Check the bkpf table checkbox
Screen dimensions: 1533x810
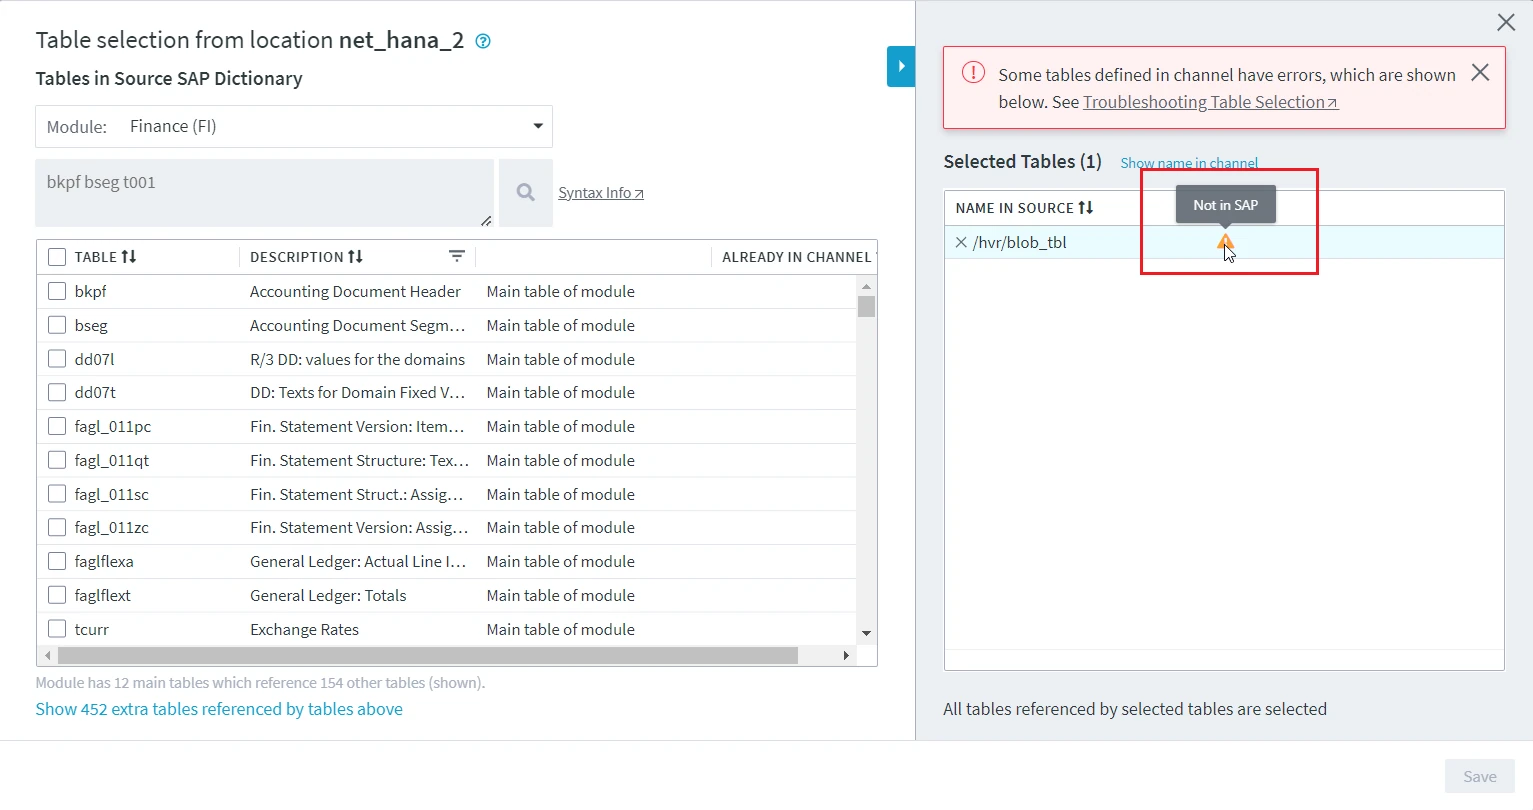tap(57, 291)
